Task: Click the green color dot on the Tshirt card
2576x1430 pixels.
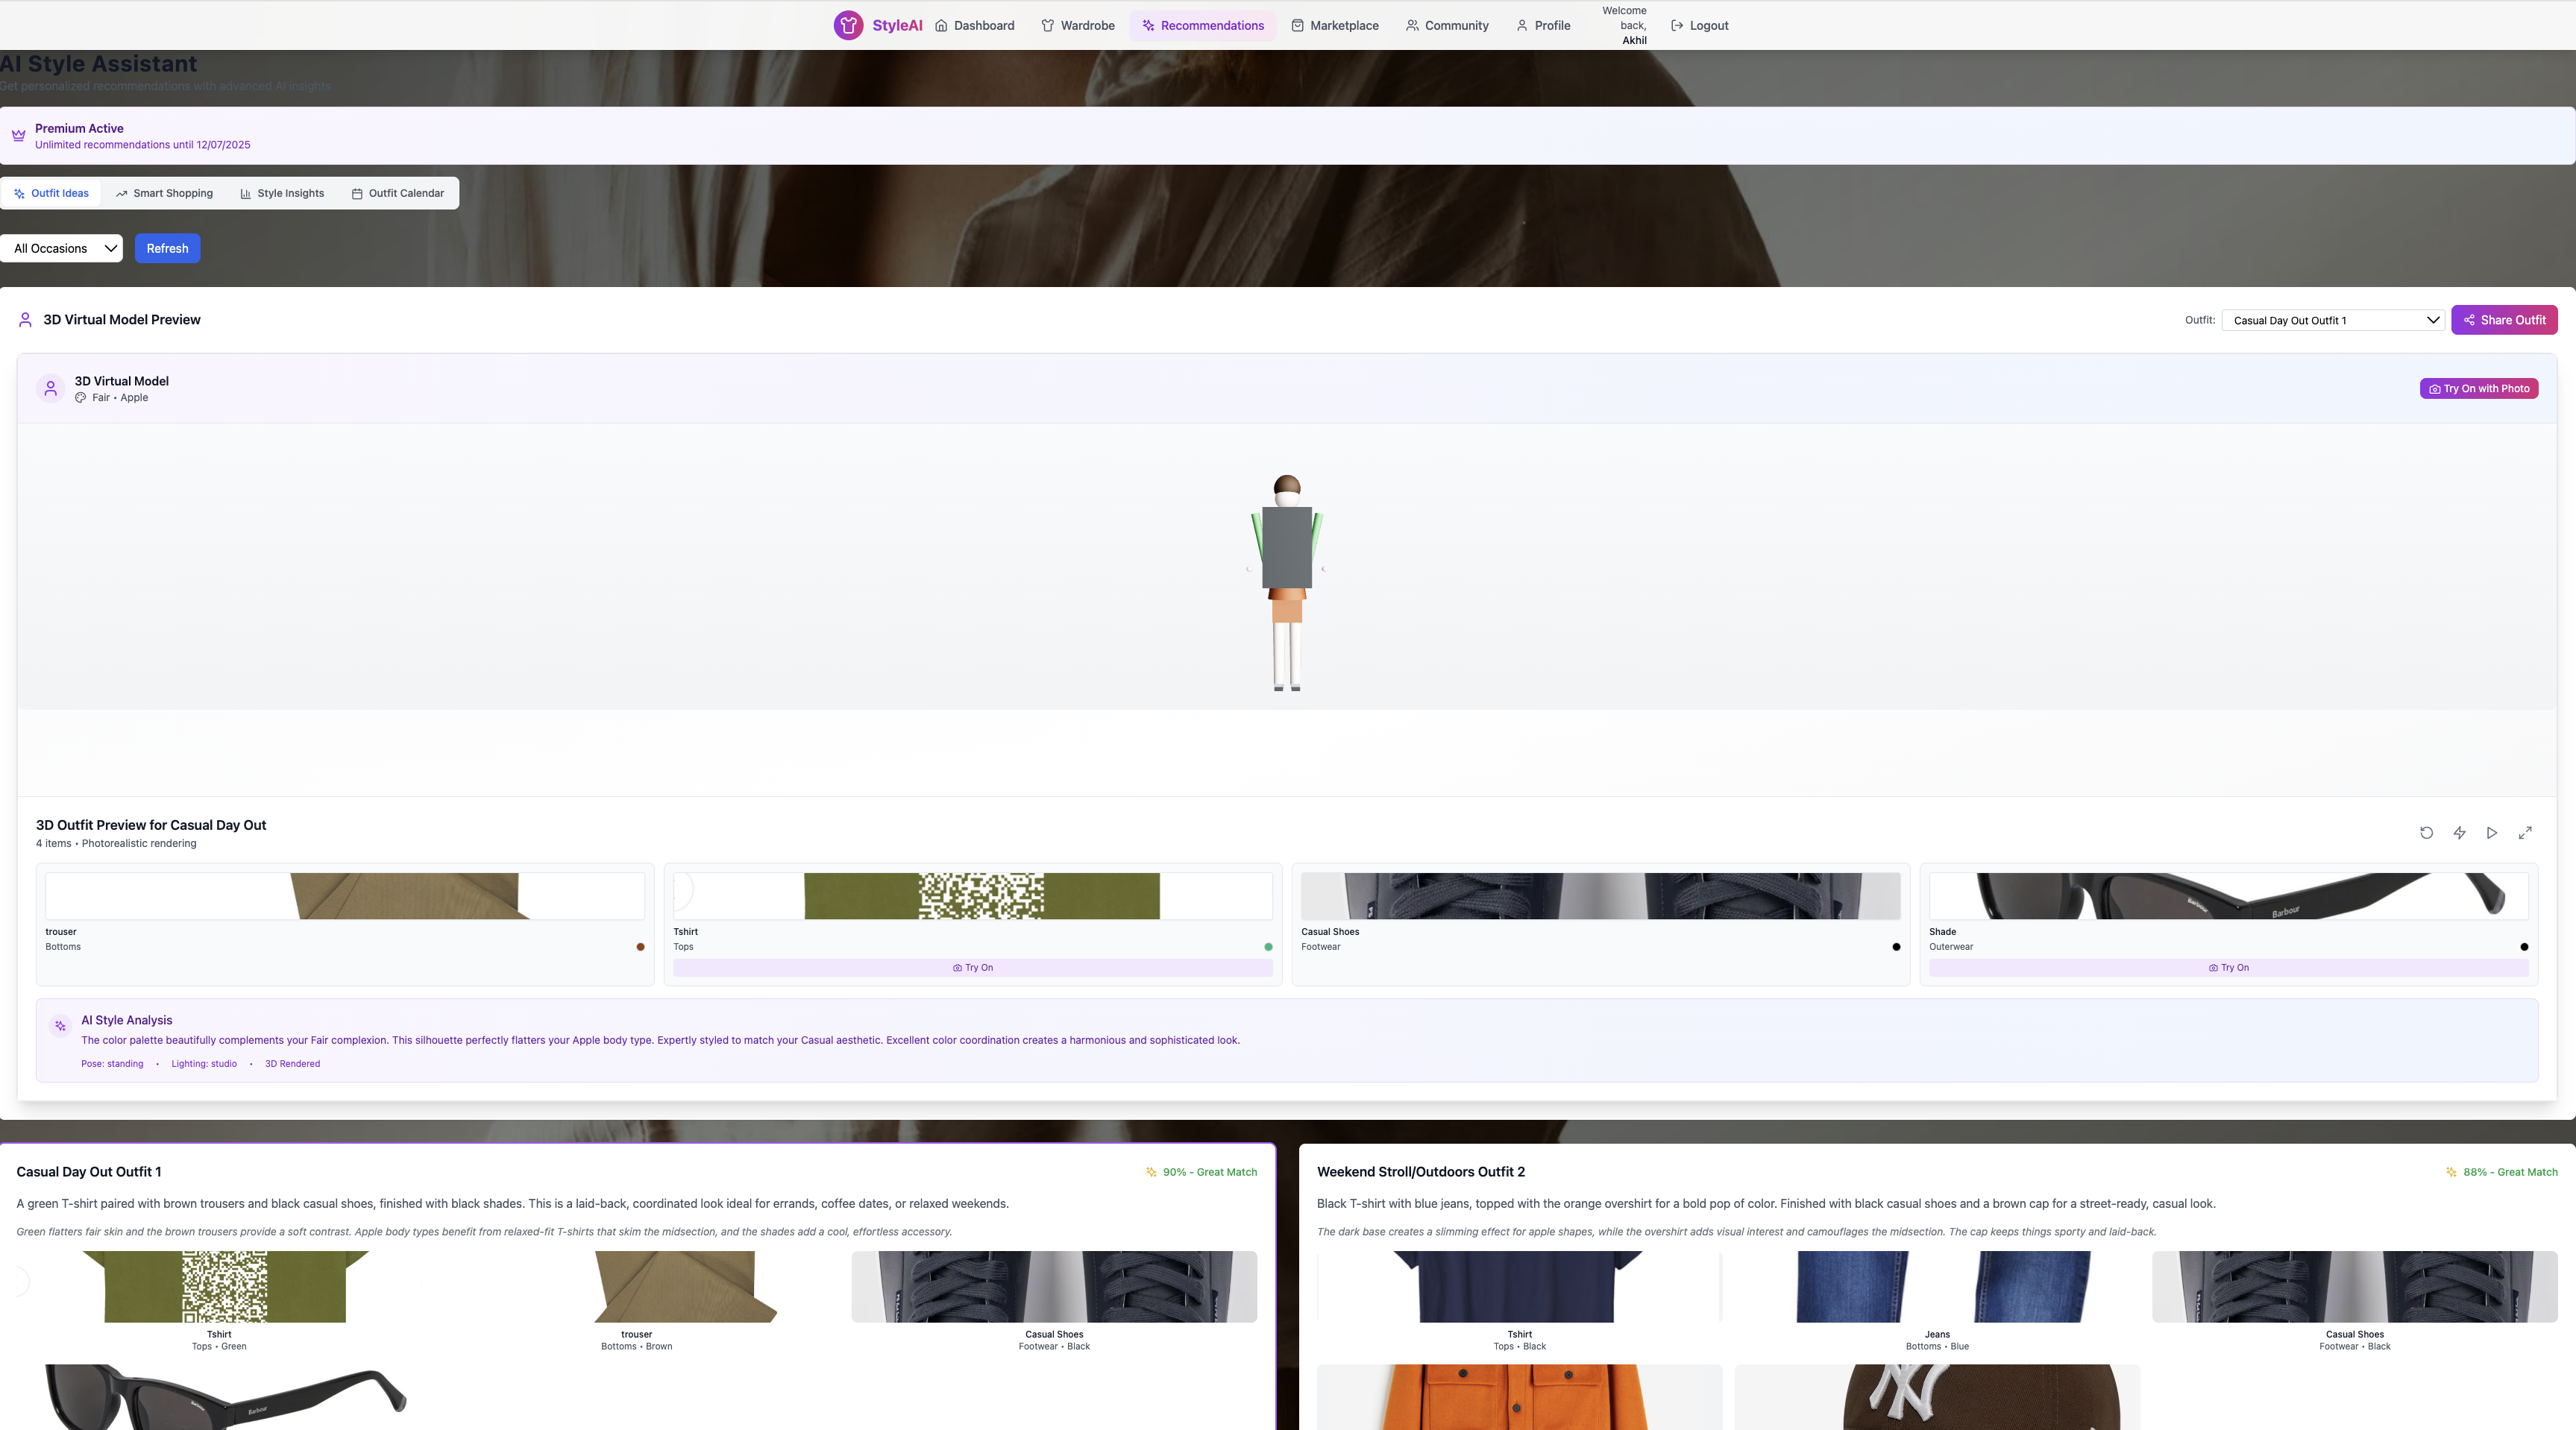Action: [x=1268, y=947]
